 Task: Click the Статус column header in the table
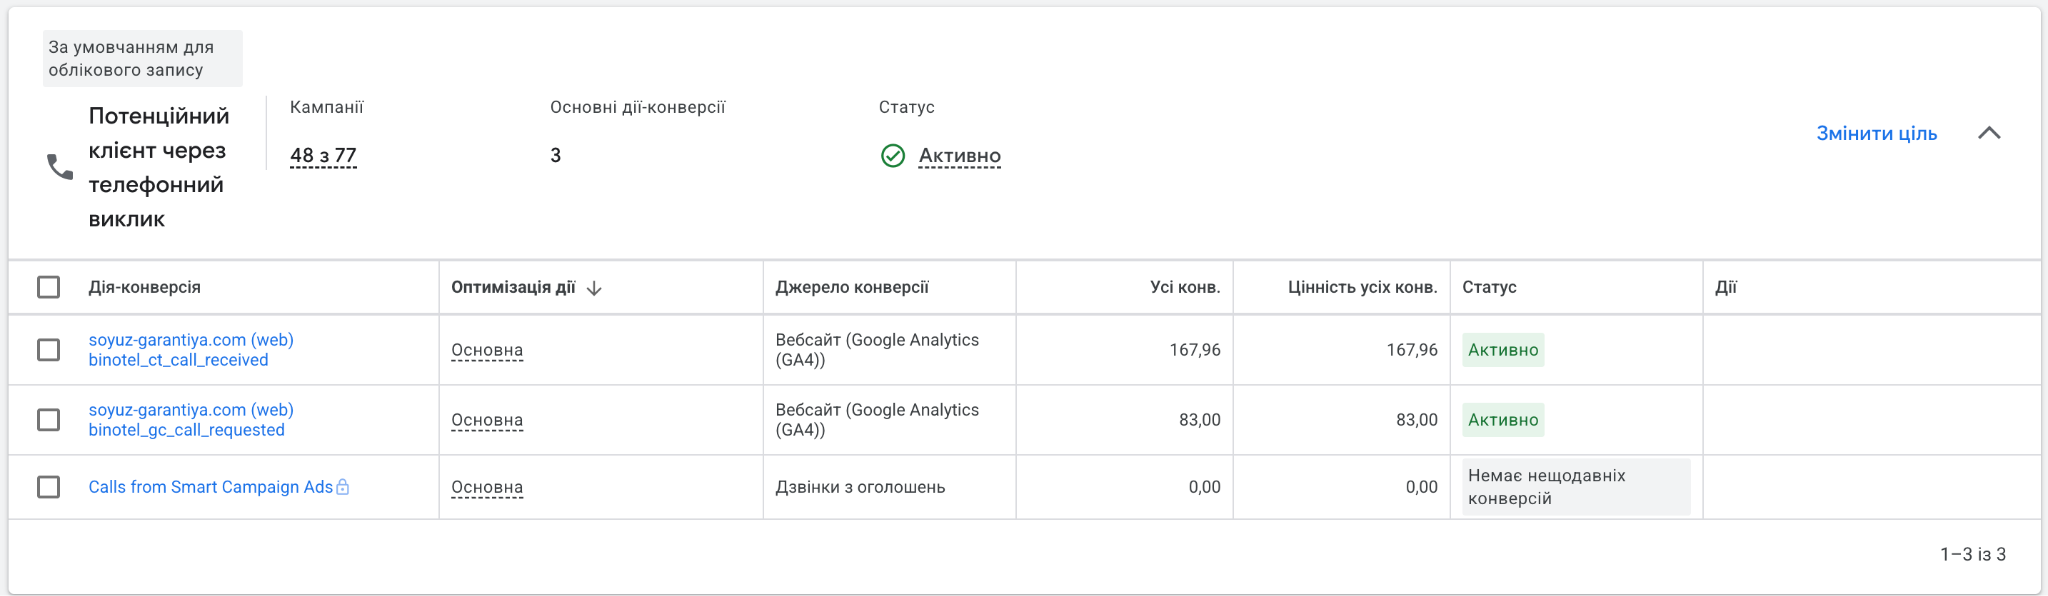(1489, 287)
